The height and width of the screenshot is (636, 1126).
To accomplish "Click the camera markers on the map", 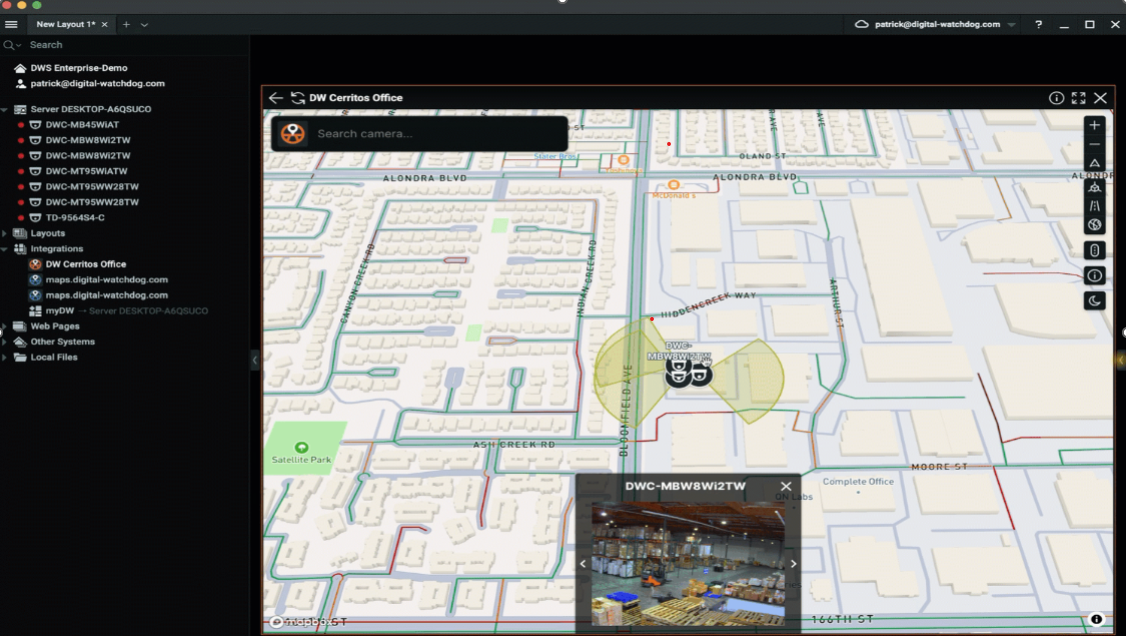I will click(x=688, y=373).
